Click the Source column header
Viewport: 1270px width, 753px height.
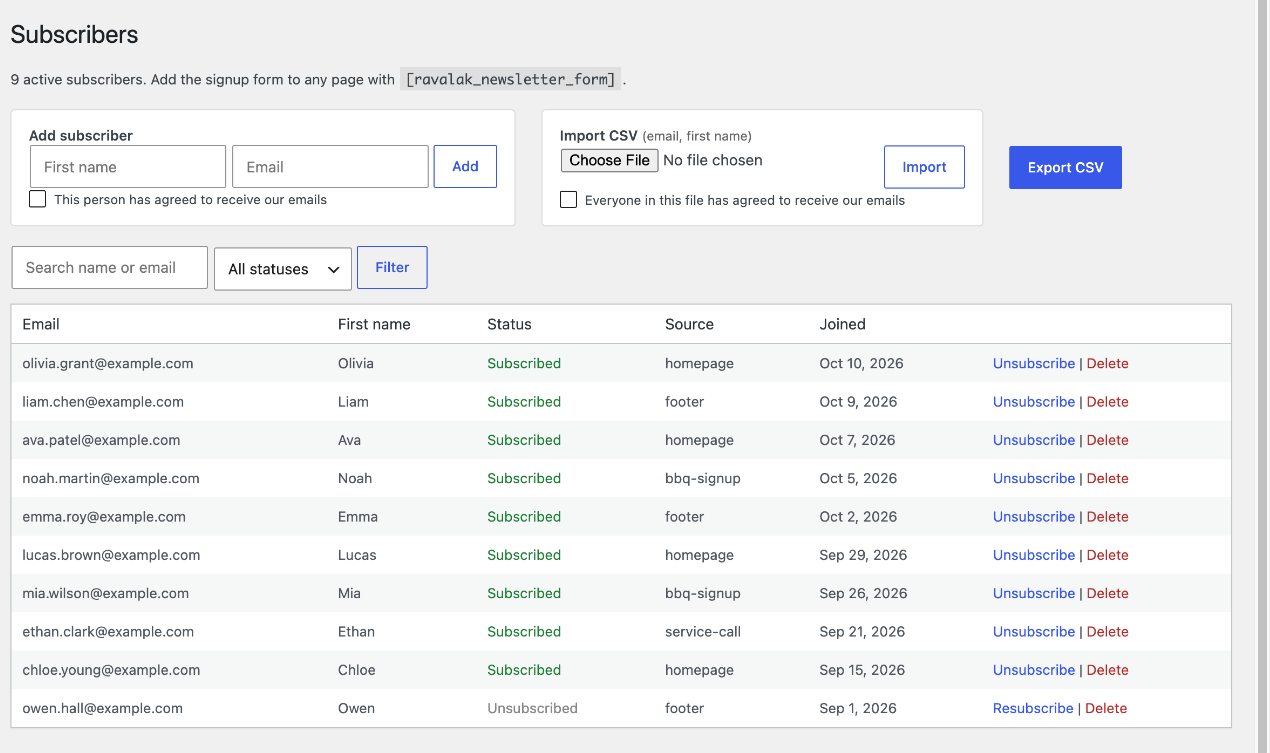689,324
